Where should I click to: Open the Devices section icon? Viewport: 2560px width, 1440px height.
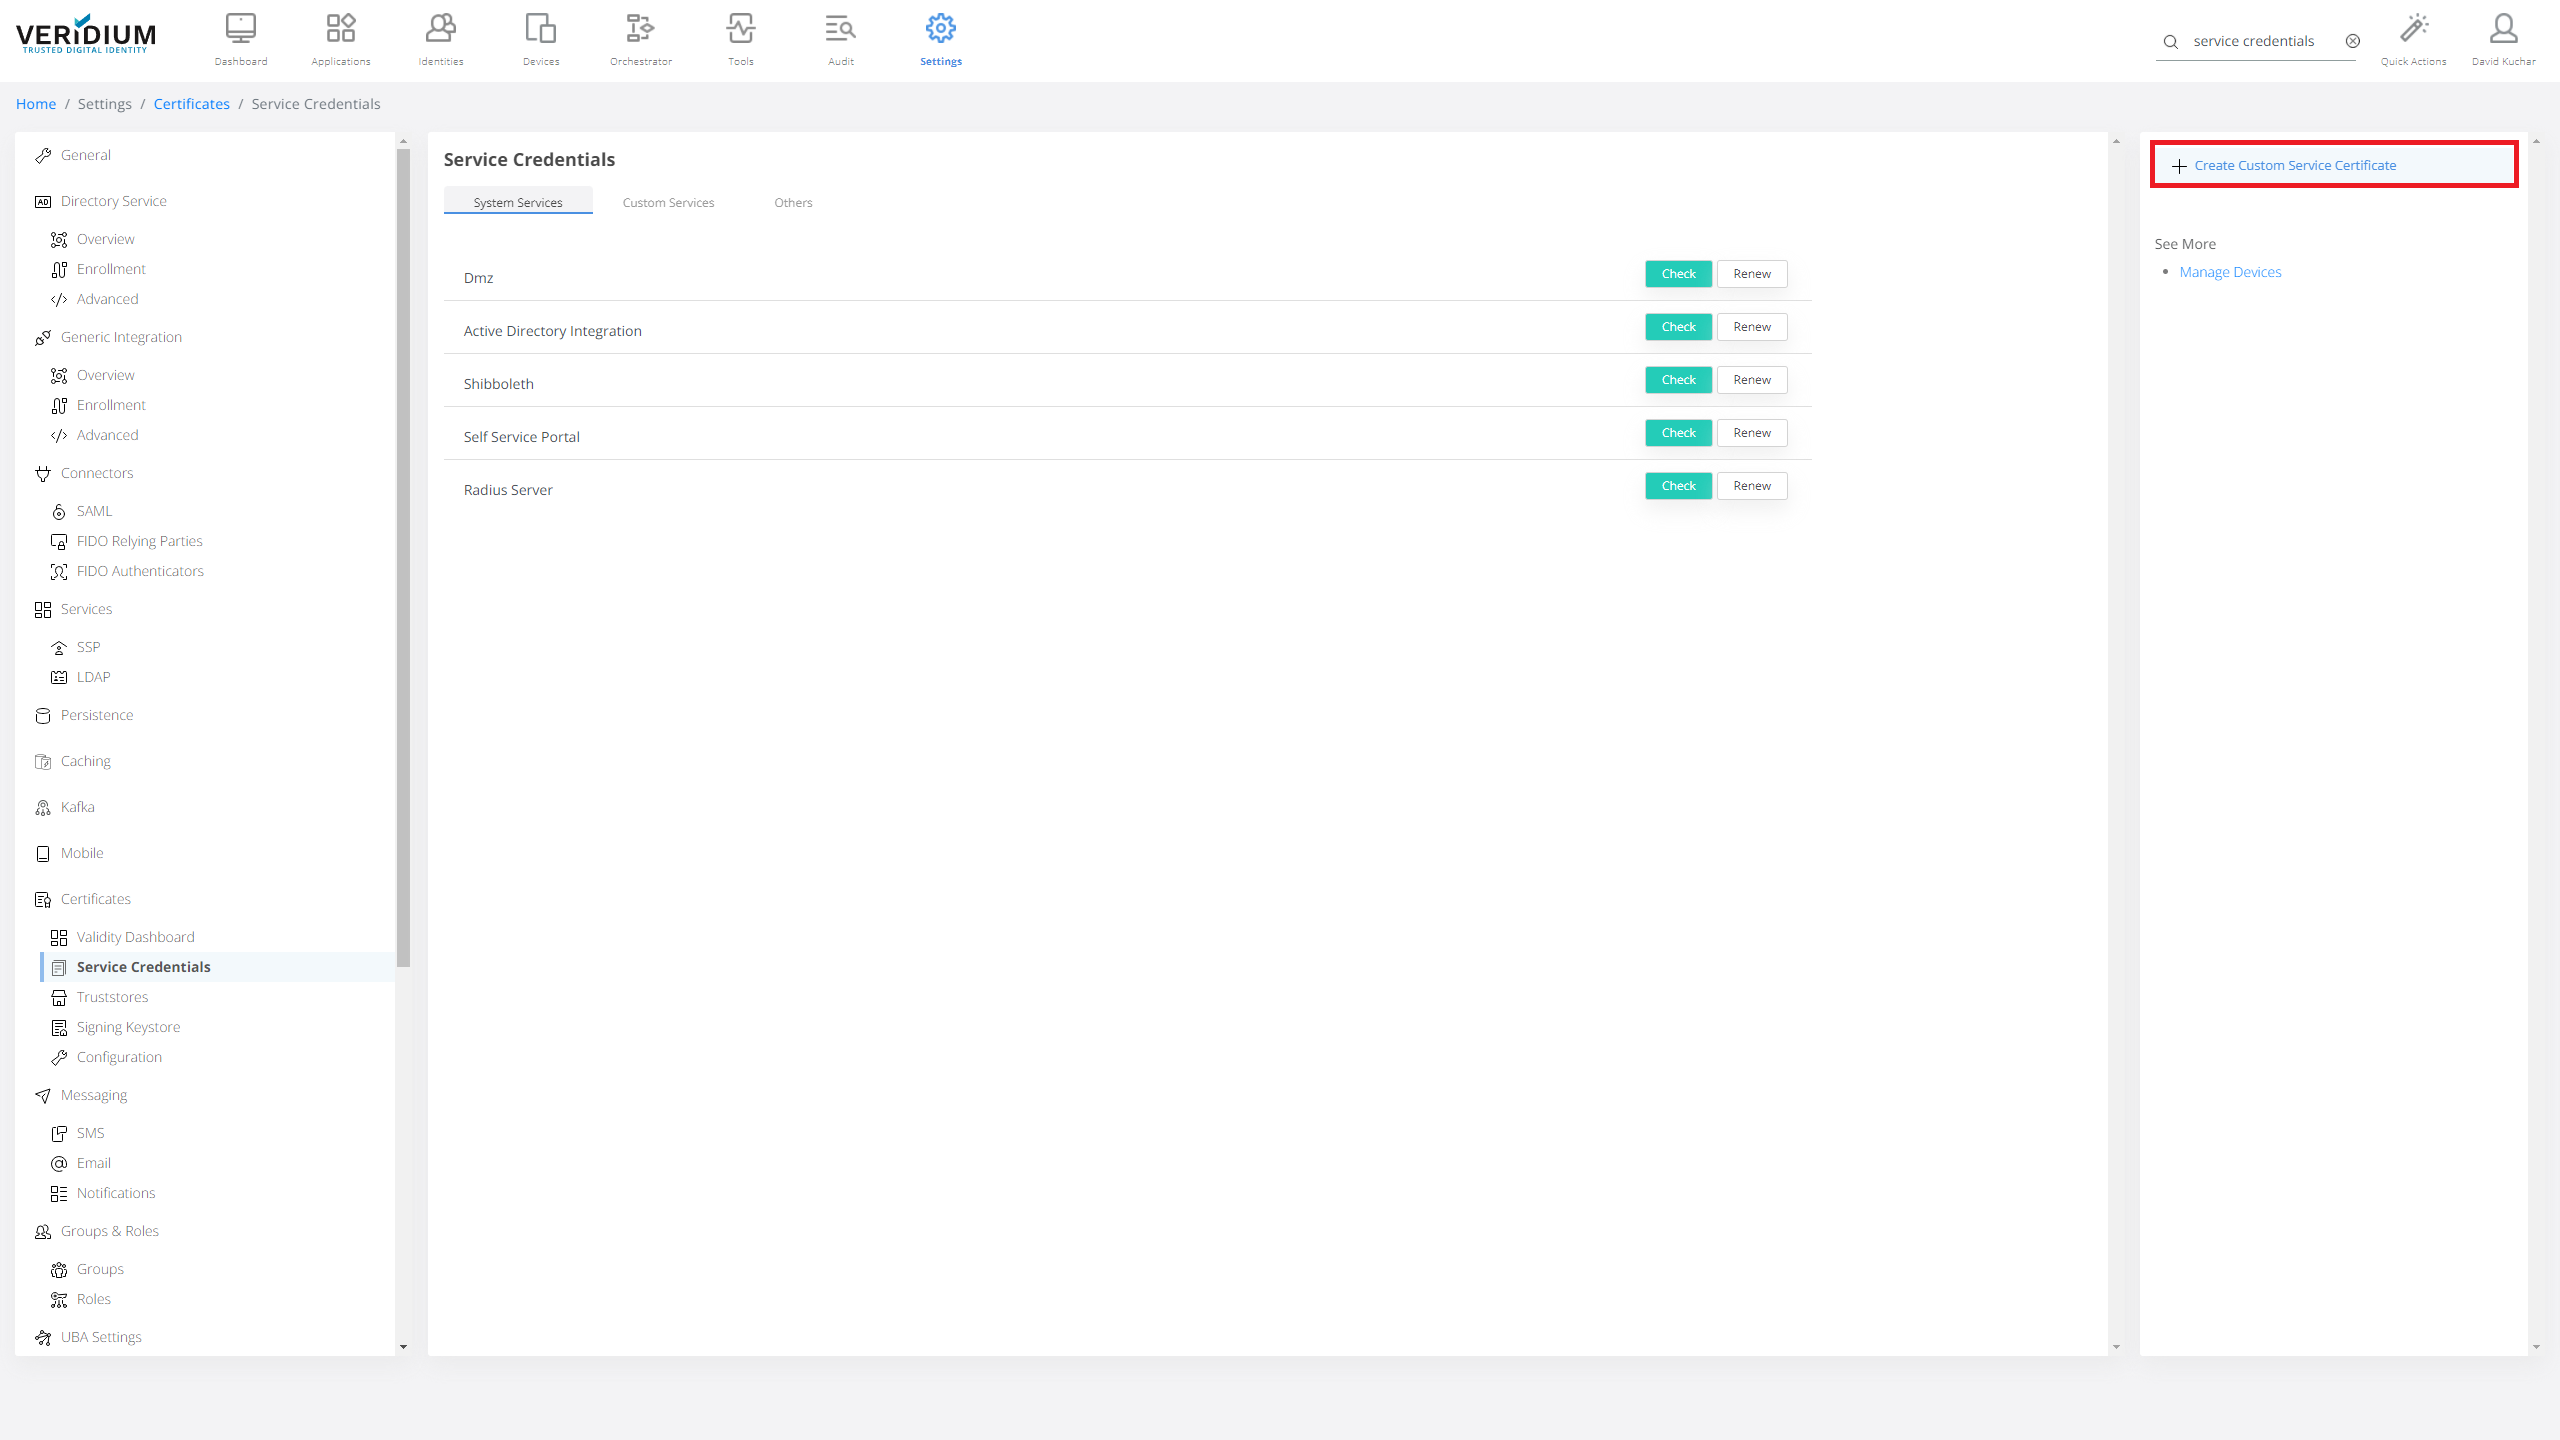pos(540,38)
